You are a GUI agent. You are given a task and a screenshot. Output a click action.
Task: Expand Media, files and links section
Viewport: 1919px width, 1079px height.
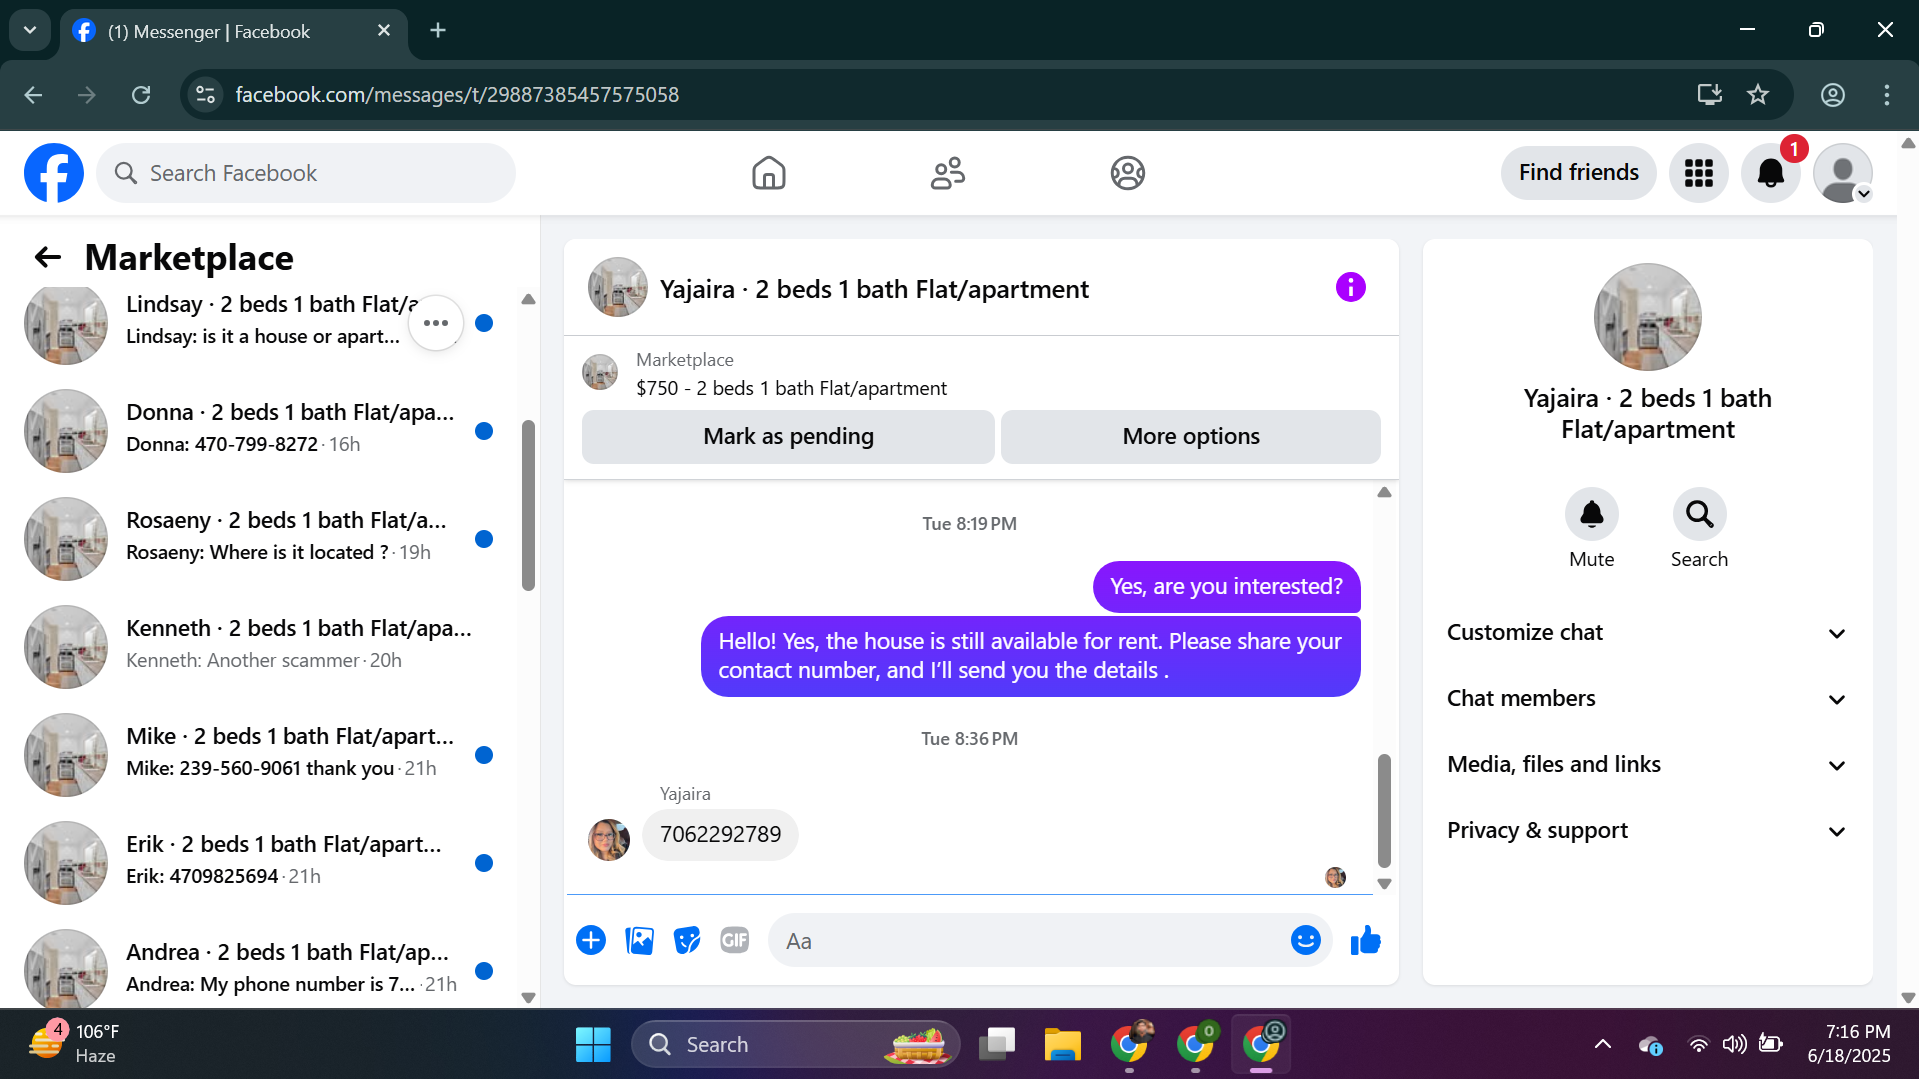1647,765
